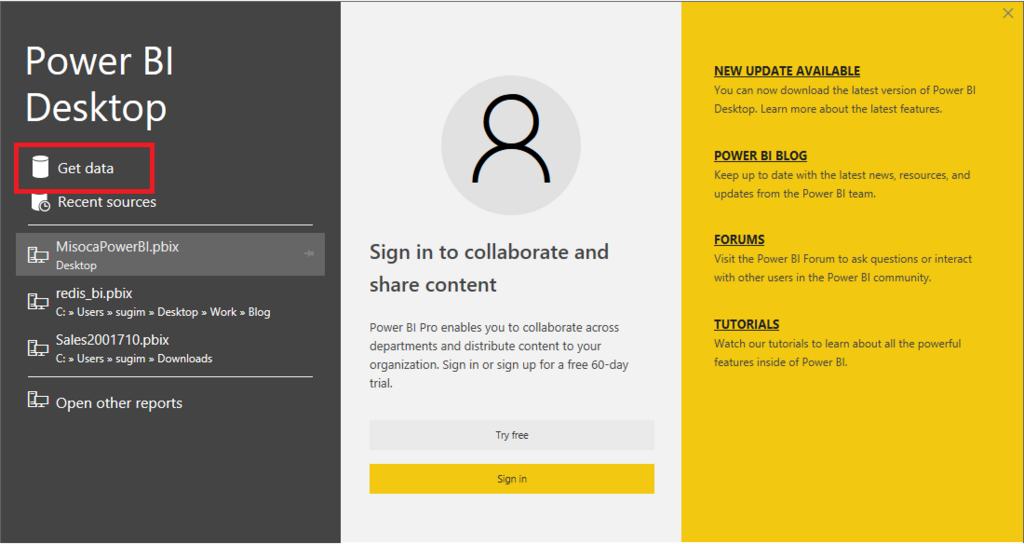Click the Sales2001710.pbix Downloads path
Viewport: 1024px width, 544px height.
coord(134,359)
